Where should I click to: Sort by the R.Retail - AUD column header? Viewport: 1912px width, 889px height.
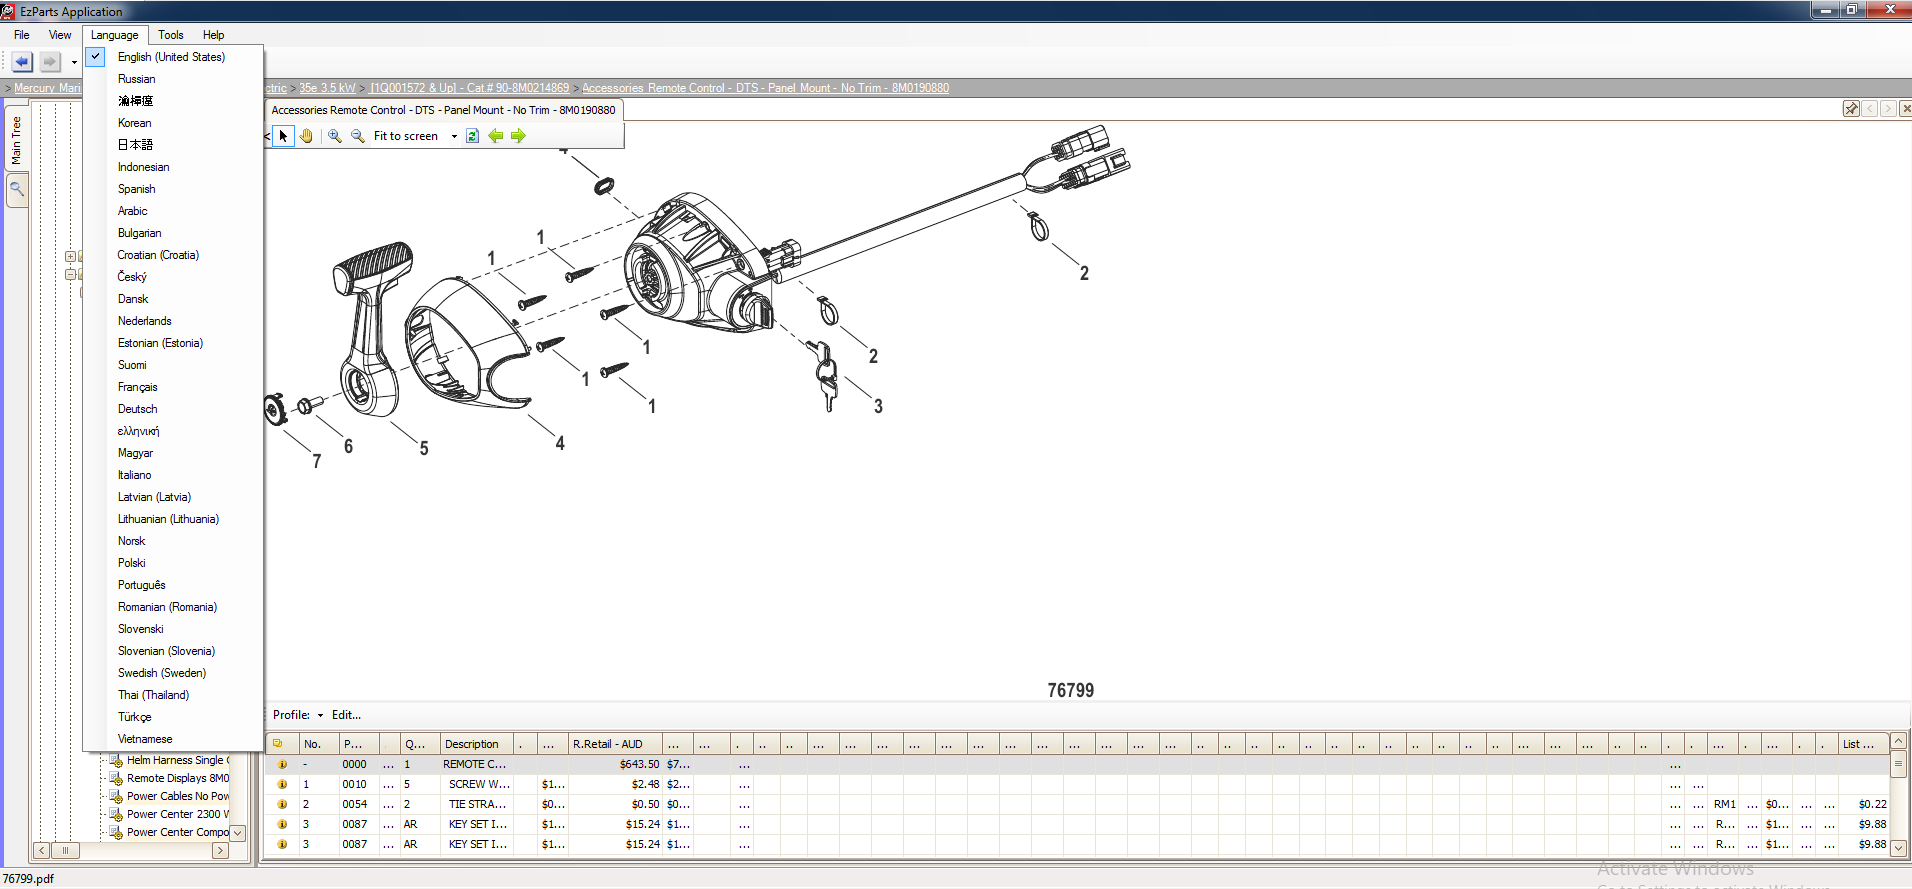pos(615,744)
